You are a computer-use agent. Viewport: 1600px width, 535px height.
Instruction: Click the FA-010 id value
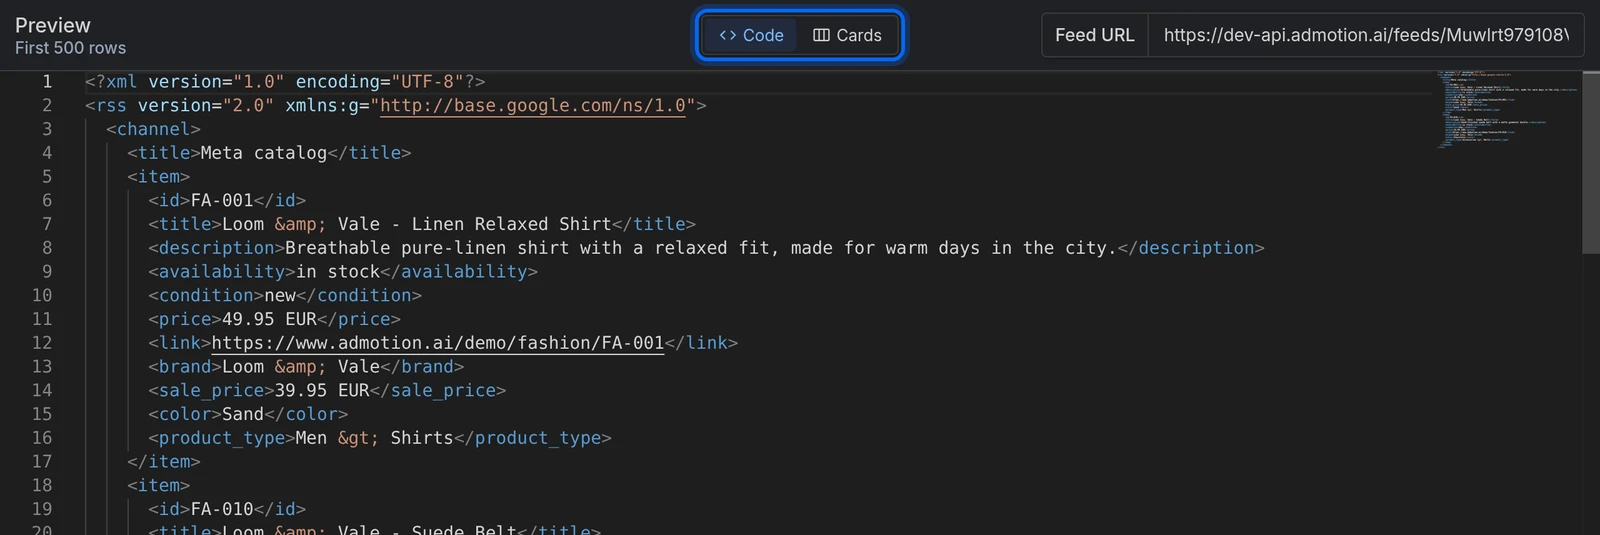point(222,509)
